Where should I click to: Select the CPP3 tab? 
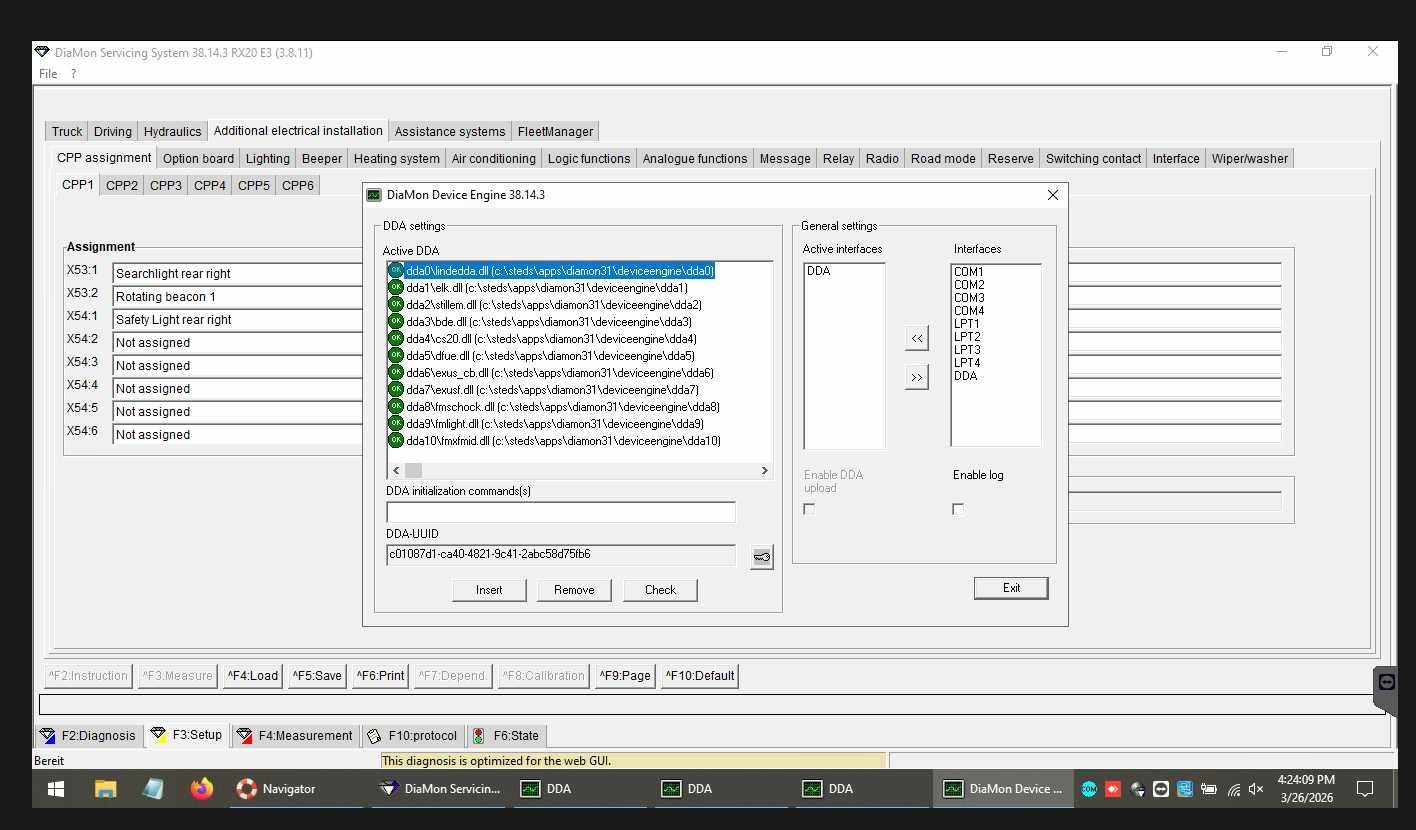coord(166,185)
